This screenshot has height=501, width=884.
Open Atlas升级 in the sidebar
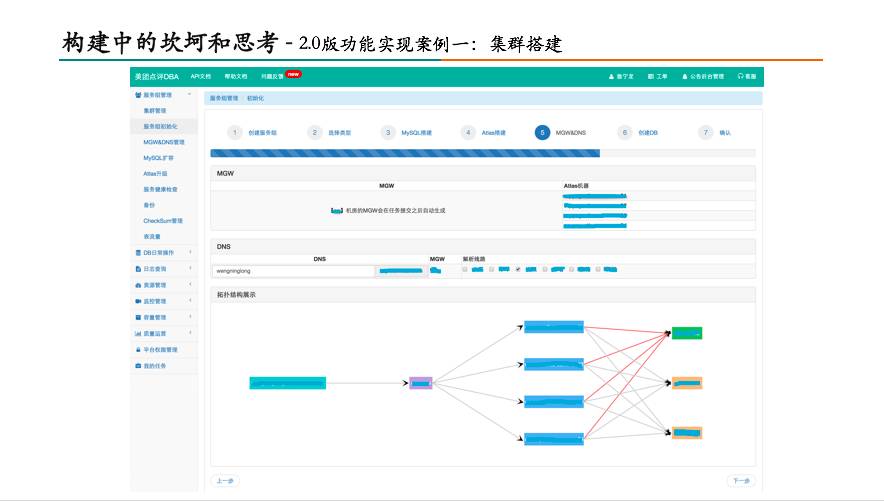[156, 174]
